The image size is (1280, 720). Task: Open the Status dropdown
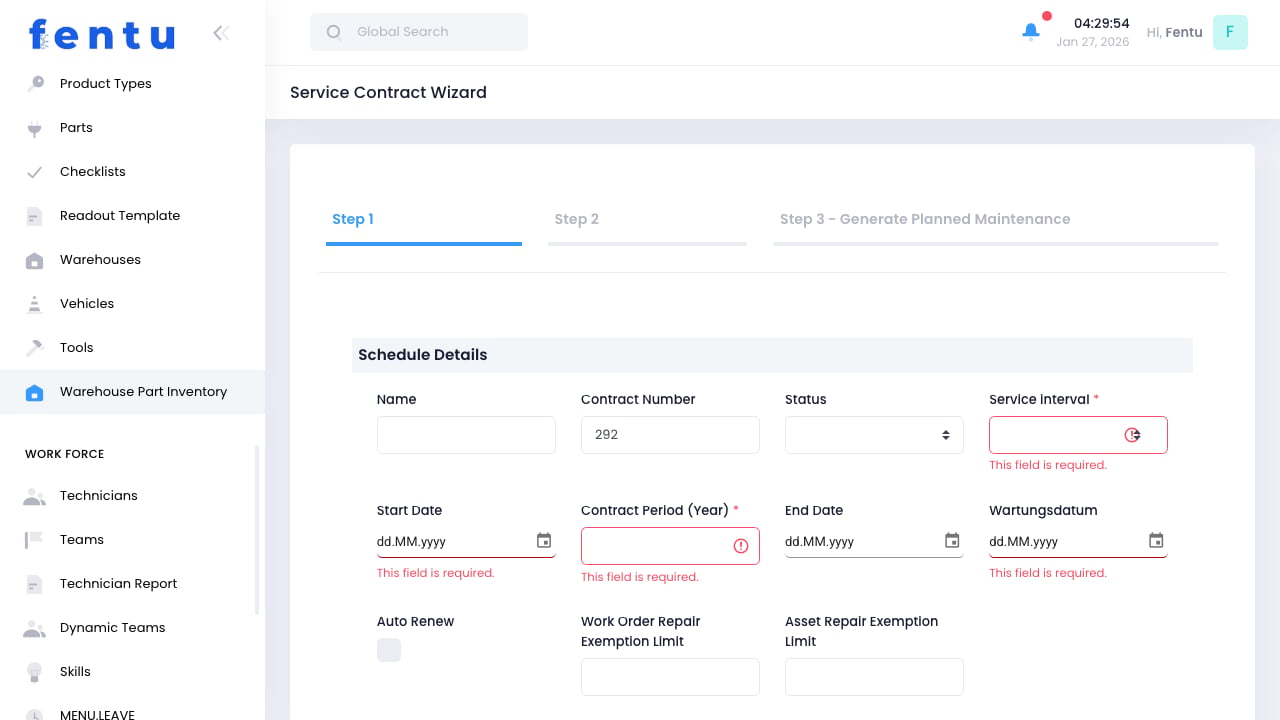(x=874, y=435)
